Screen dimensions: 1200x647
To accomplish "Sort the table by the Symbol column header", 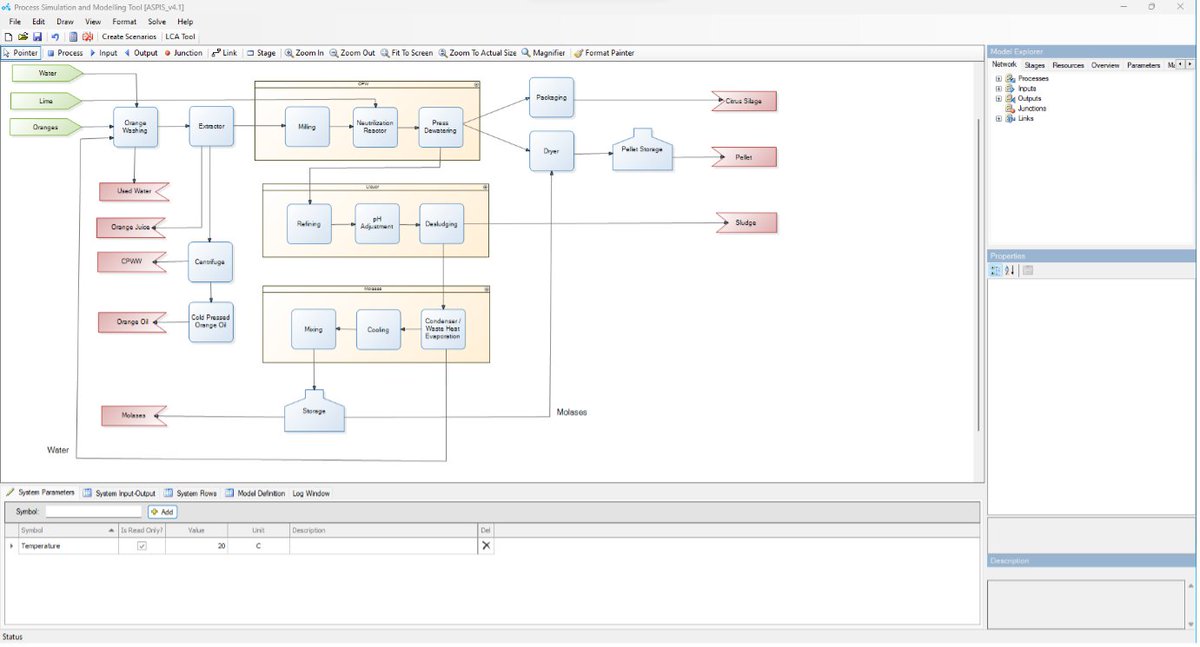I will click(x=67, y=530).
